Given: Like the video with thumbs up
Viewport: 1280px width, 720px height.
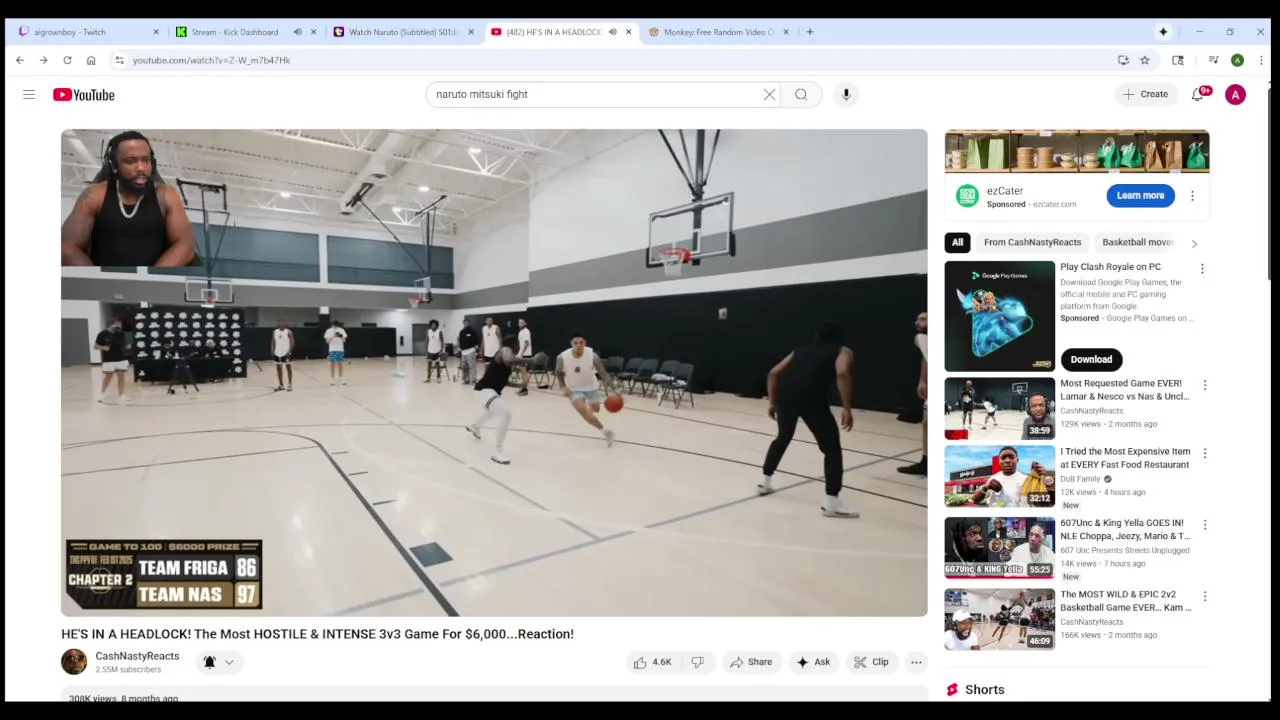Looking at the screenshot, I should pyautogui.click(x=652, y=662).
